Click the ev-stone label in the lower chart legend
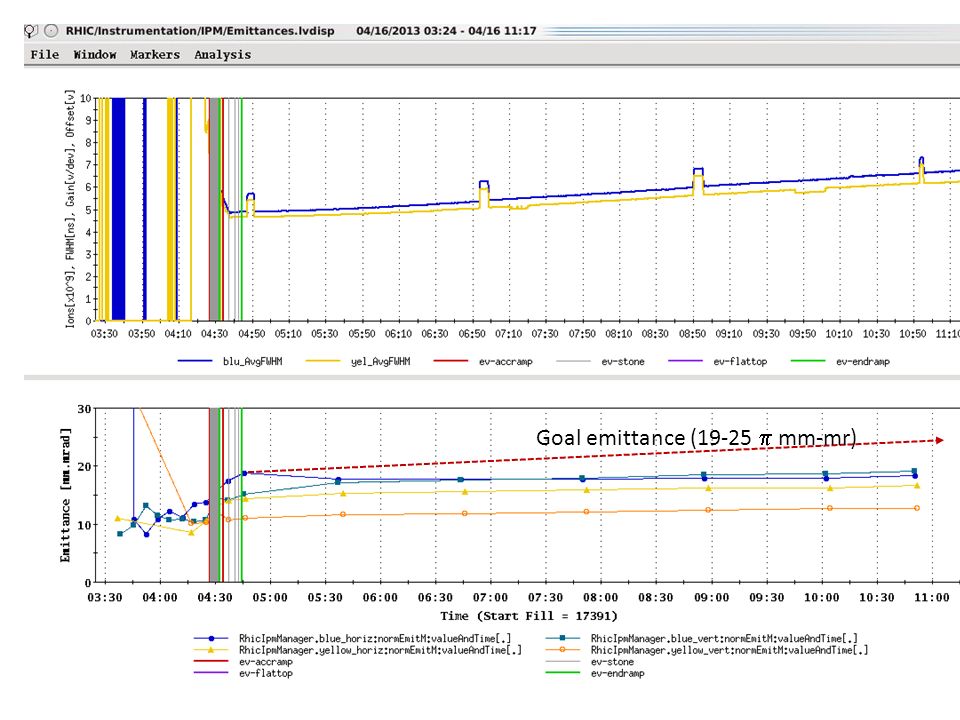Screen dimensions: 960x720 pyautogui.click(x=612, y=662)
